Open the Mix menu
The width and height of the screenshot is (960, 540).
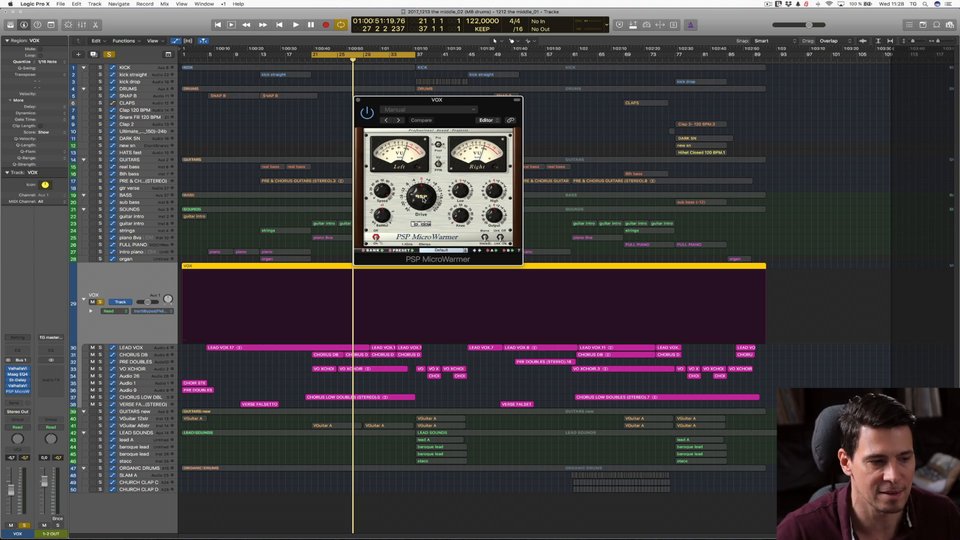point(164,4)
